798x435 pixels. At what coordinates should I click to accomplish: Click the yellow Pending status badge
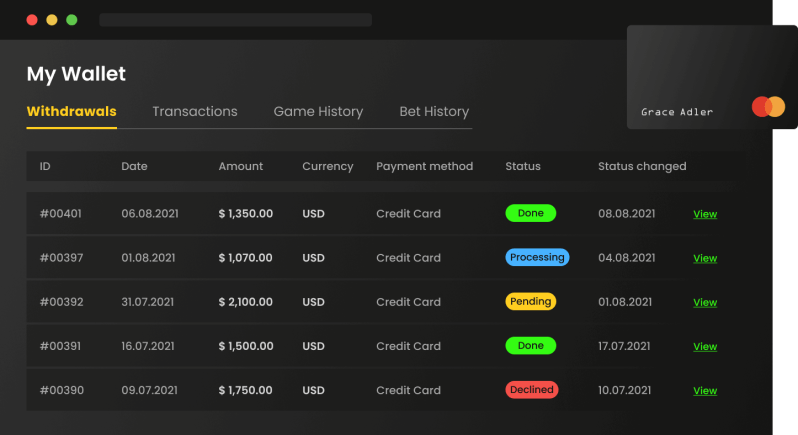point(531,301)
